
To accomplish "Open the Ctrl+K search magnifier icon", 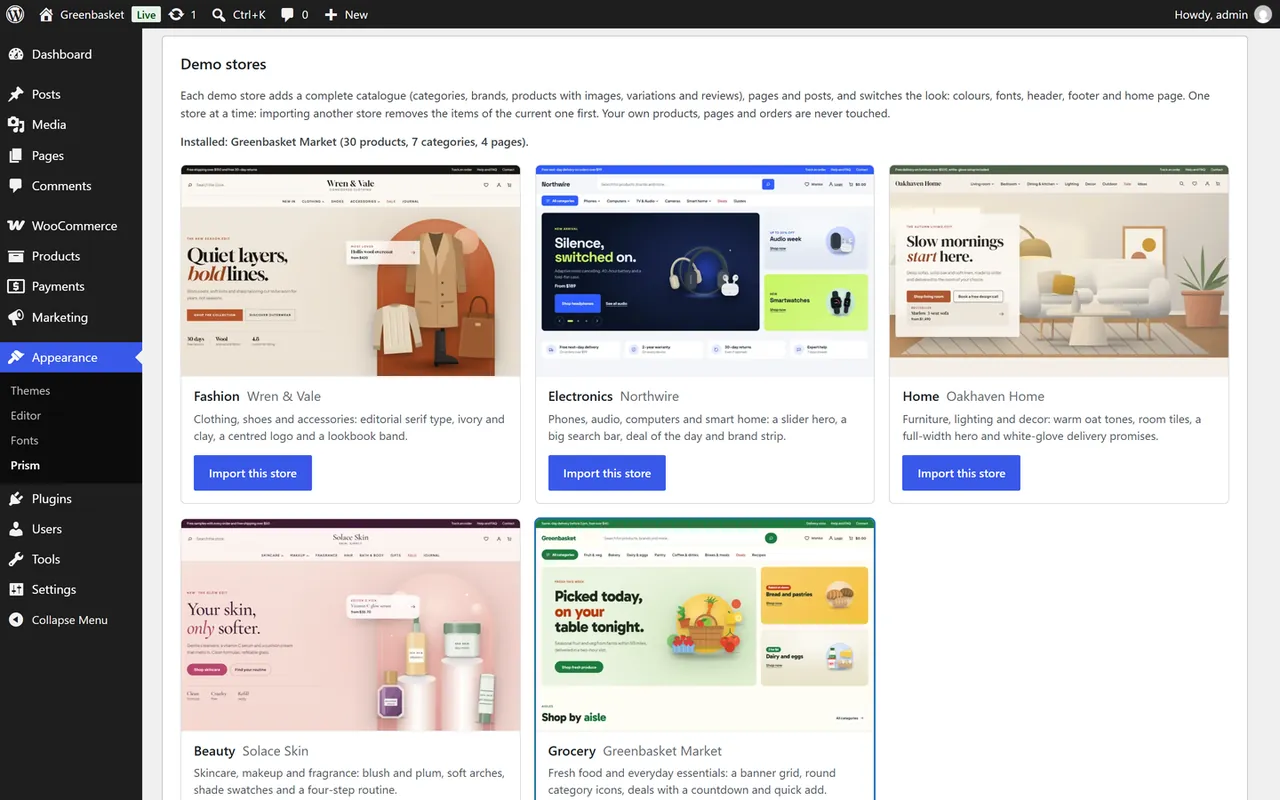I will [x=218, y=14].
